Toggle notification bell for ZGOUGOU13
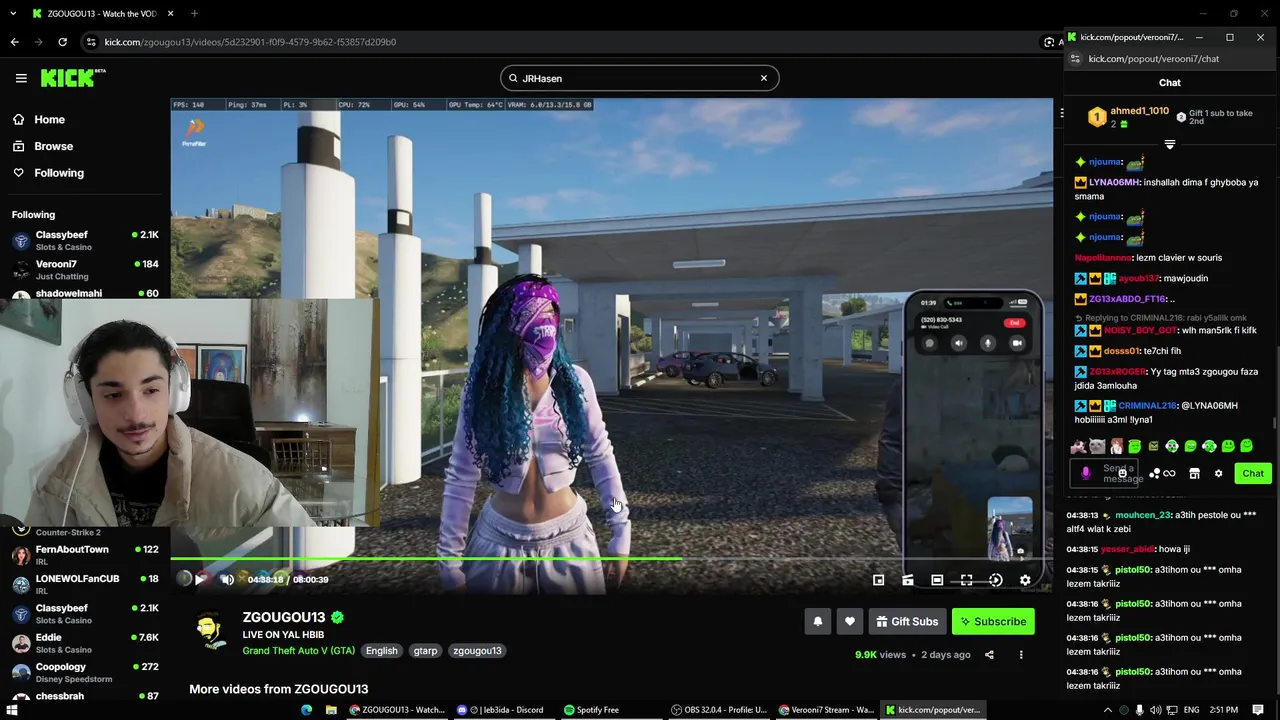The height and width of the screenshot is (720, 1280). tap(818, 621)
